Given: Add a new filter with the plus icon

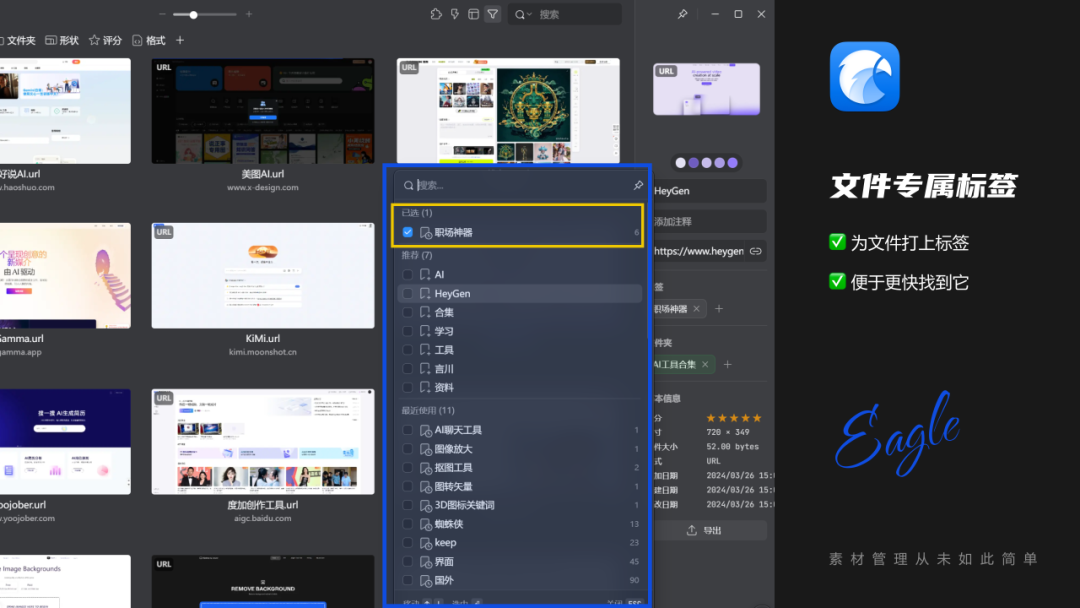Looking at the screenshot, I should tap(180, 41).
